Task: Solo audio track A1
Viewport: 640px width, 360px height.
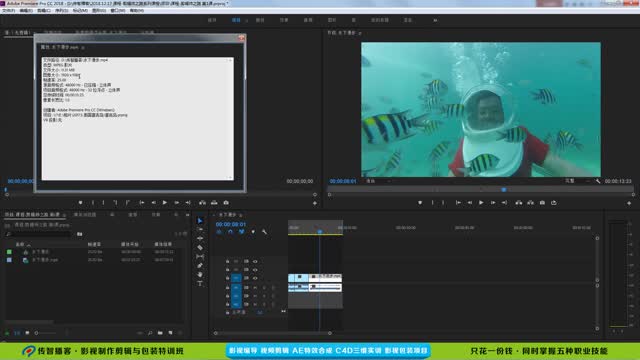Action: pos(264,288)
